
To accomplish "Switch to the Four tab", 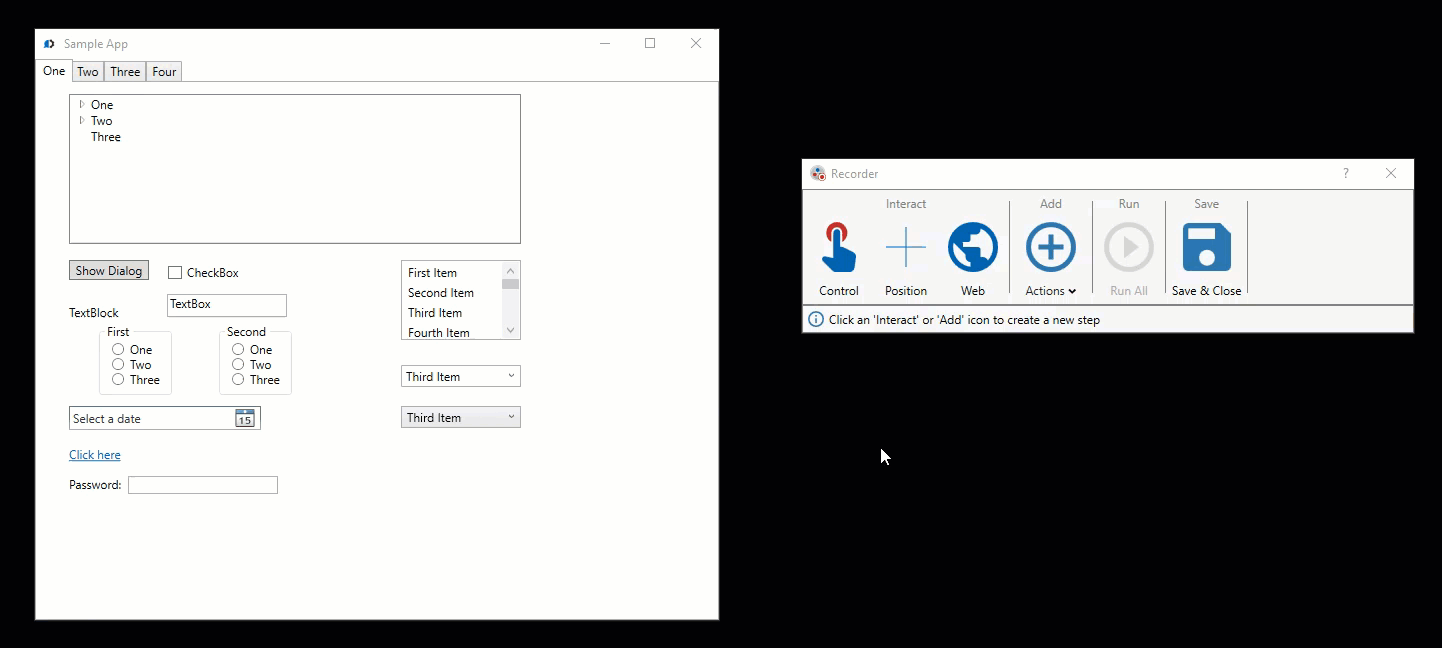I will [x=164, y=72].
